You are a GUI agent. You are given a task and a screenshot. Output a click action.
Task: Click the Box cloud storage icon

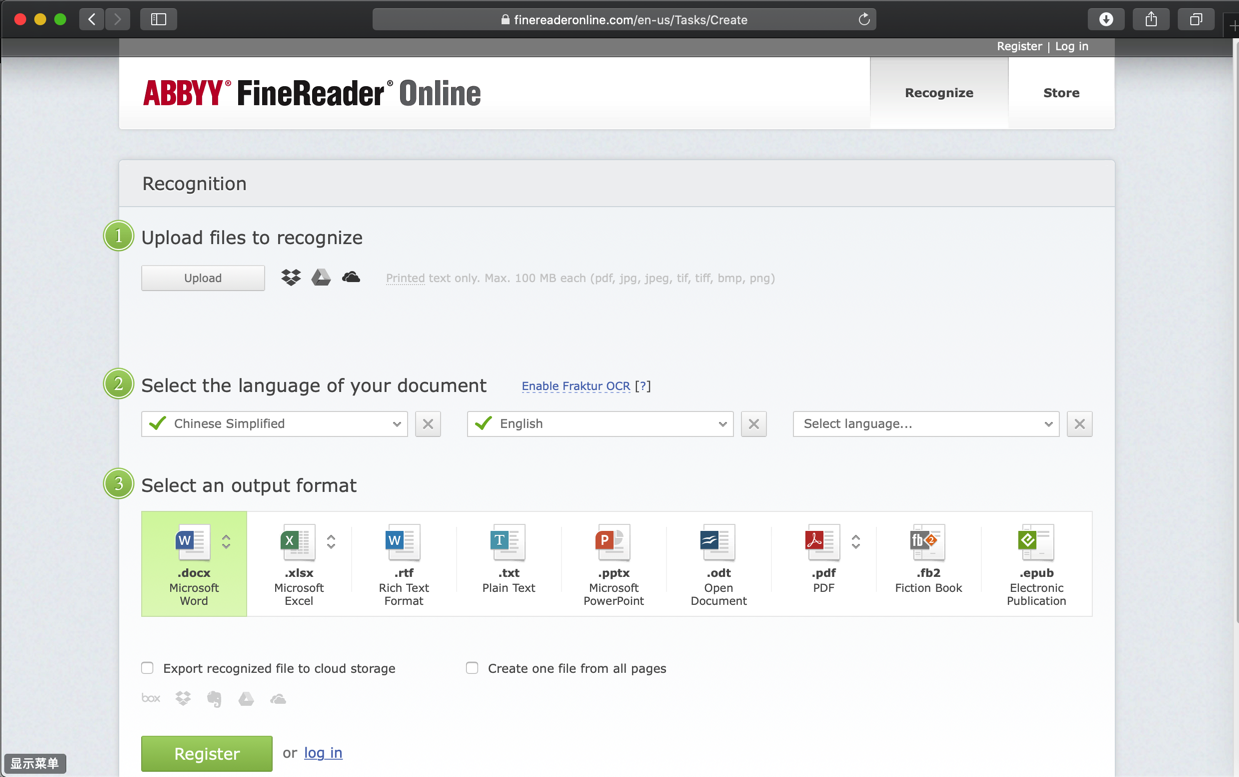[x=151, y=698]
